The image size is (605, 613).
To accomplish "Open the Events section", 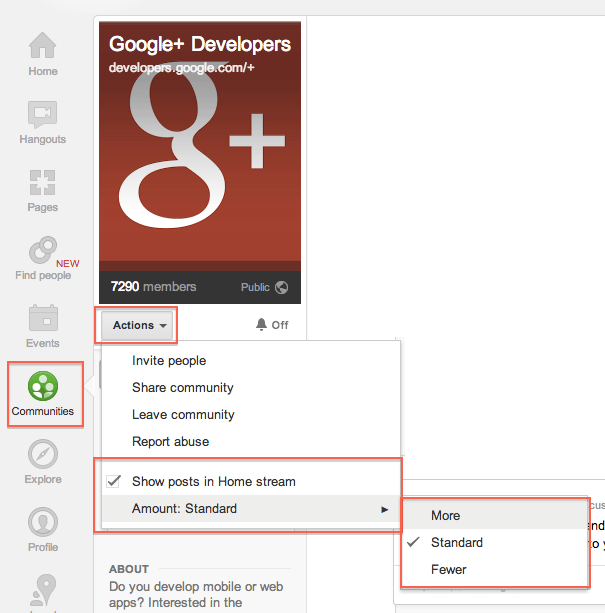I will (x=43, y=326).
